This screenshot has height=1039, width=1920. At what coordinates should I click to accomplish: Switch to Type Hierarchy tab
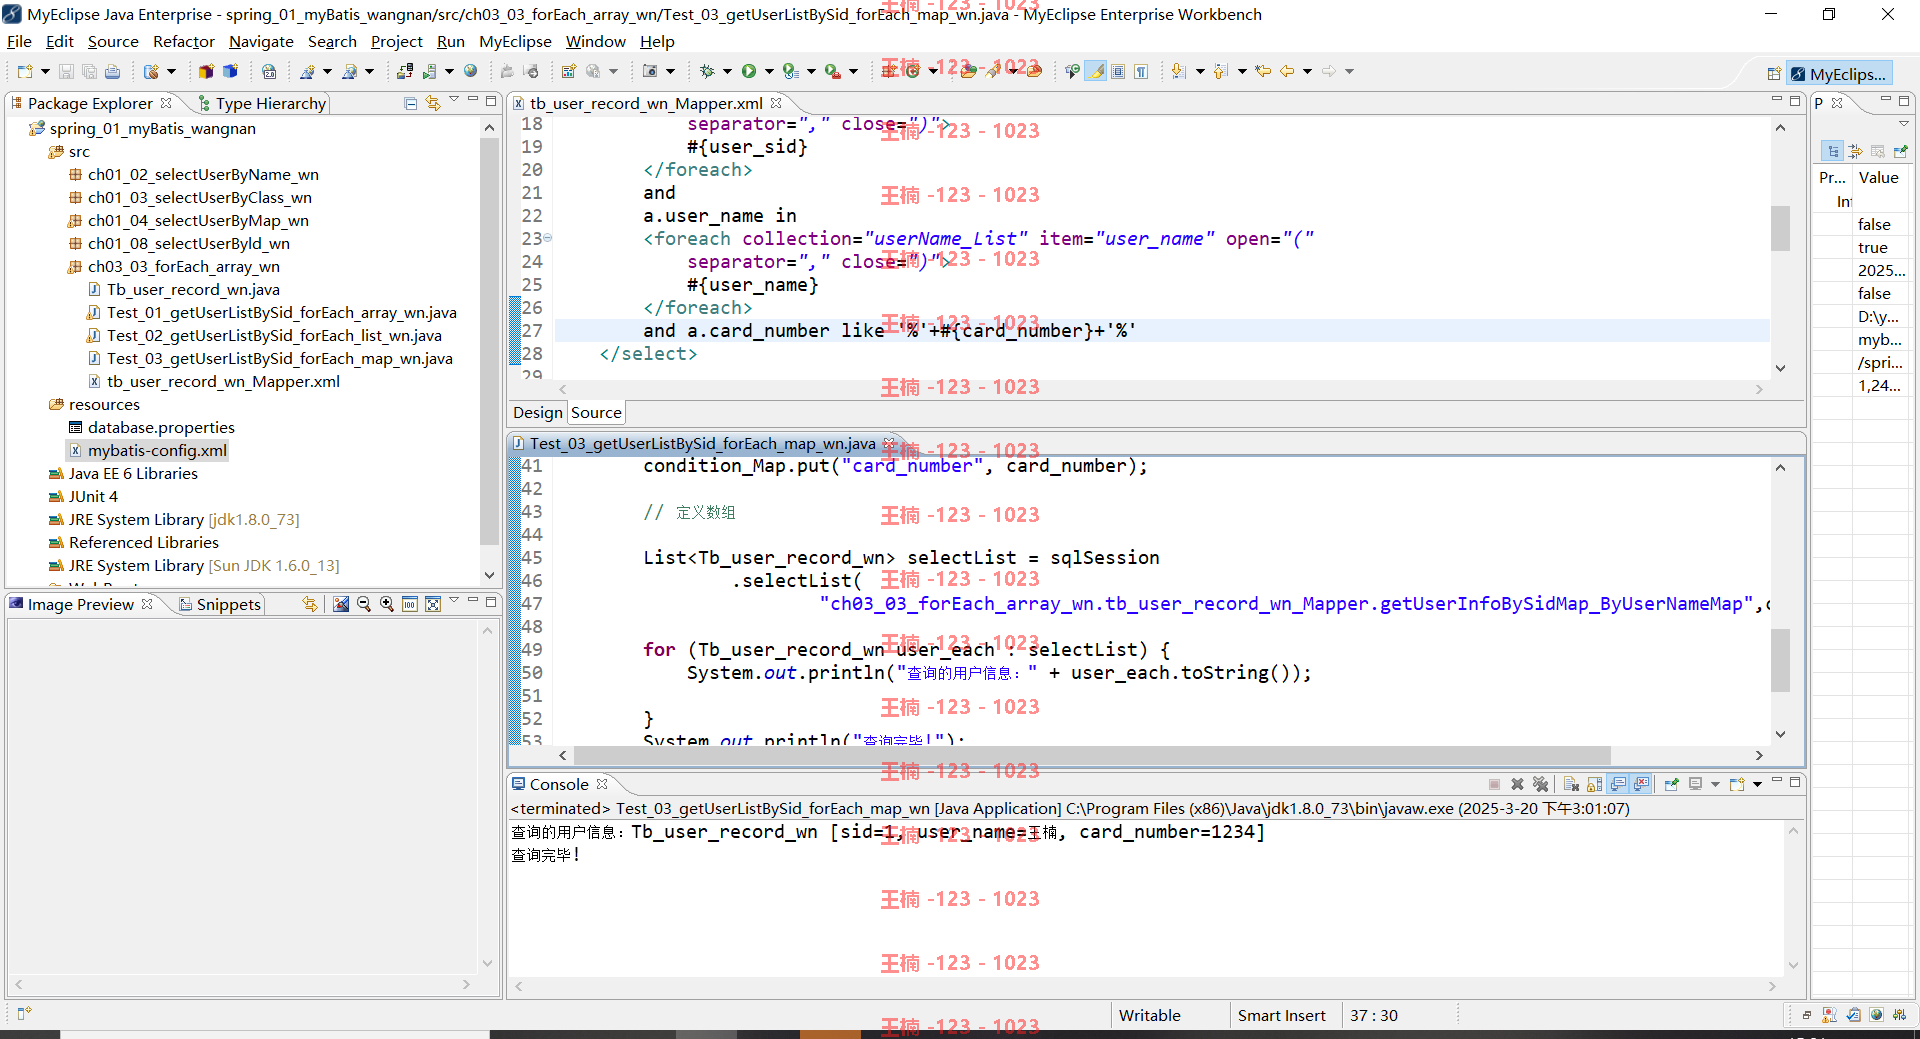pyautogui.click(x=262, y=103)
